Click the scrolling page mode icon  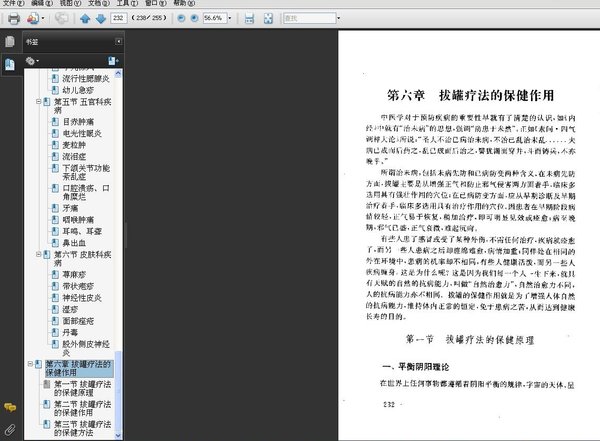249,18
